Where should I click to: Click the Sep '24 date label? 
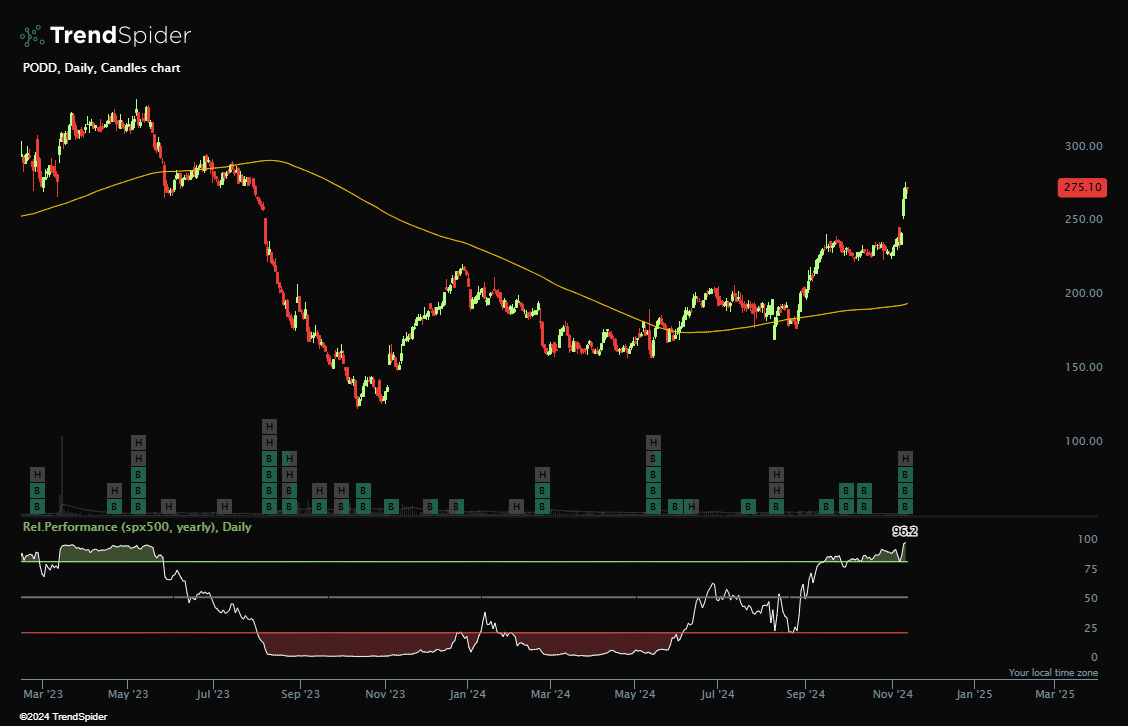[806, 694]
